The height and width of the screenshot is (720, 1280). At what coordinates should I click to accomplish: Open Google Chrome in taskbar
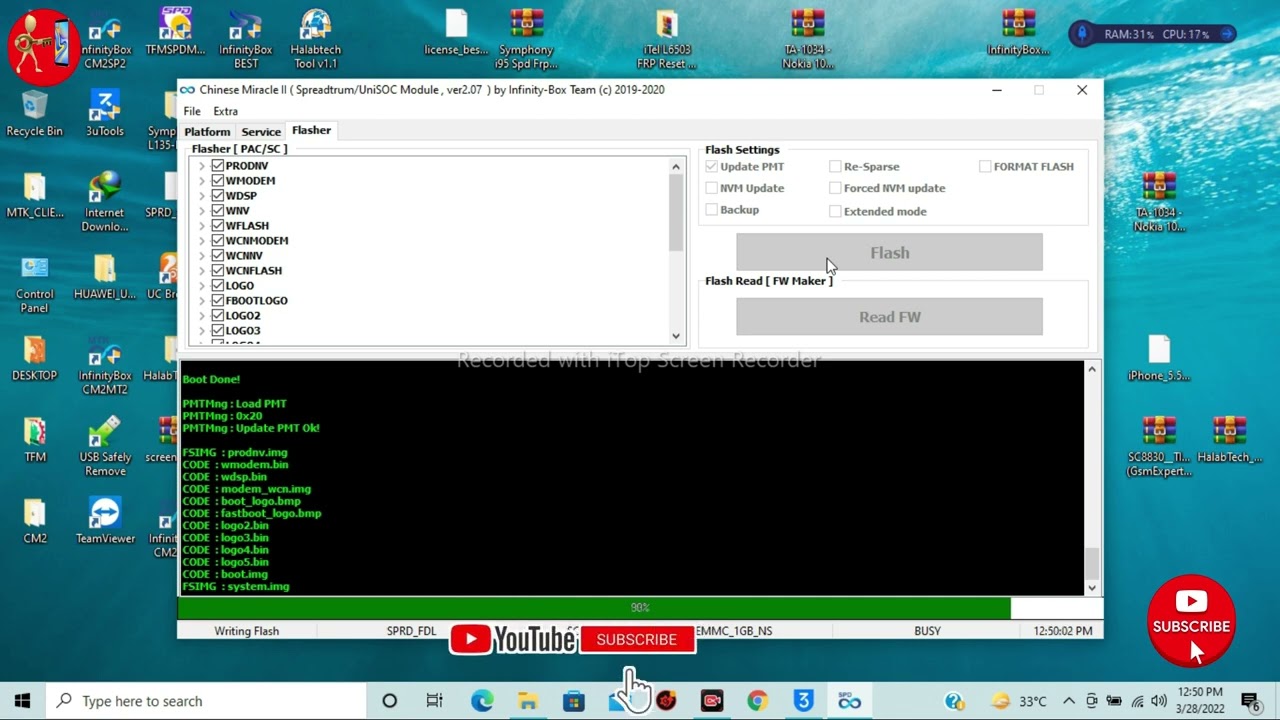point(757,701)
